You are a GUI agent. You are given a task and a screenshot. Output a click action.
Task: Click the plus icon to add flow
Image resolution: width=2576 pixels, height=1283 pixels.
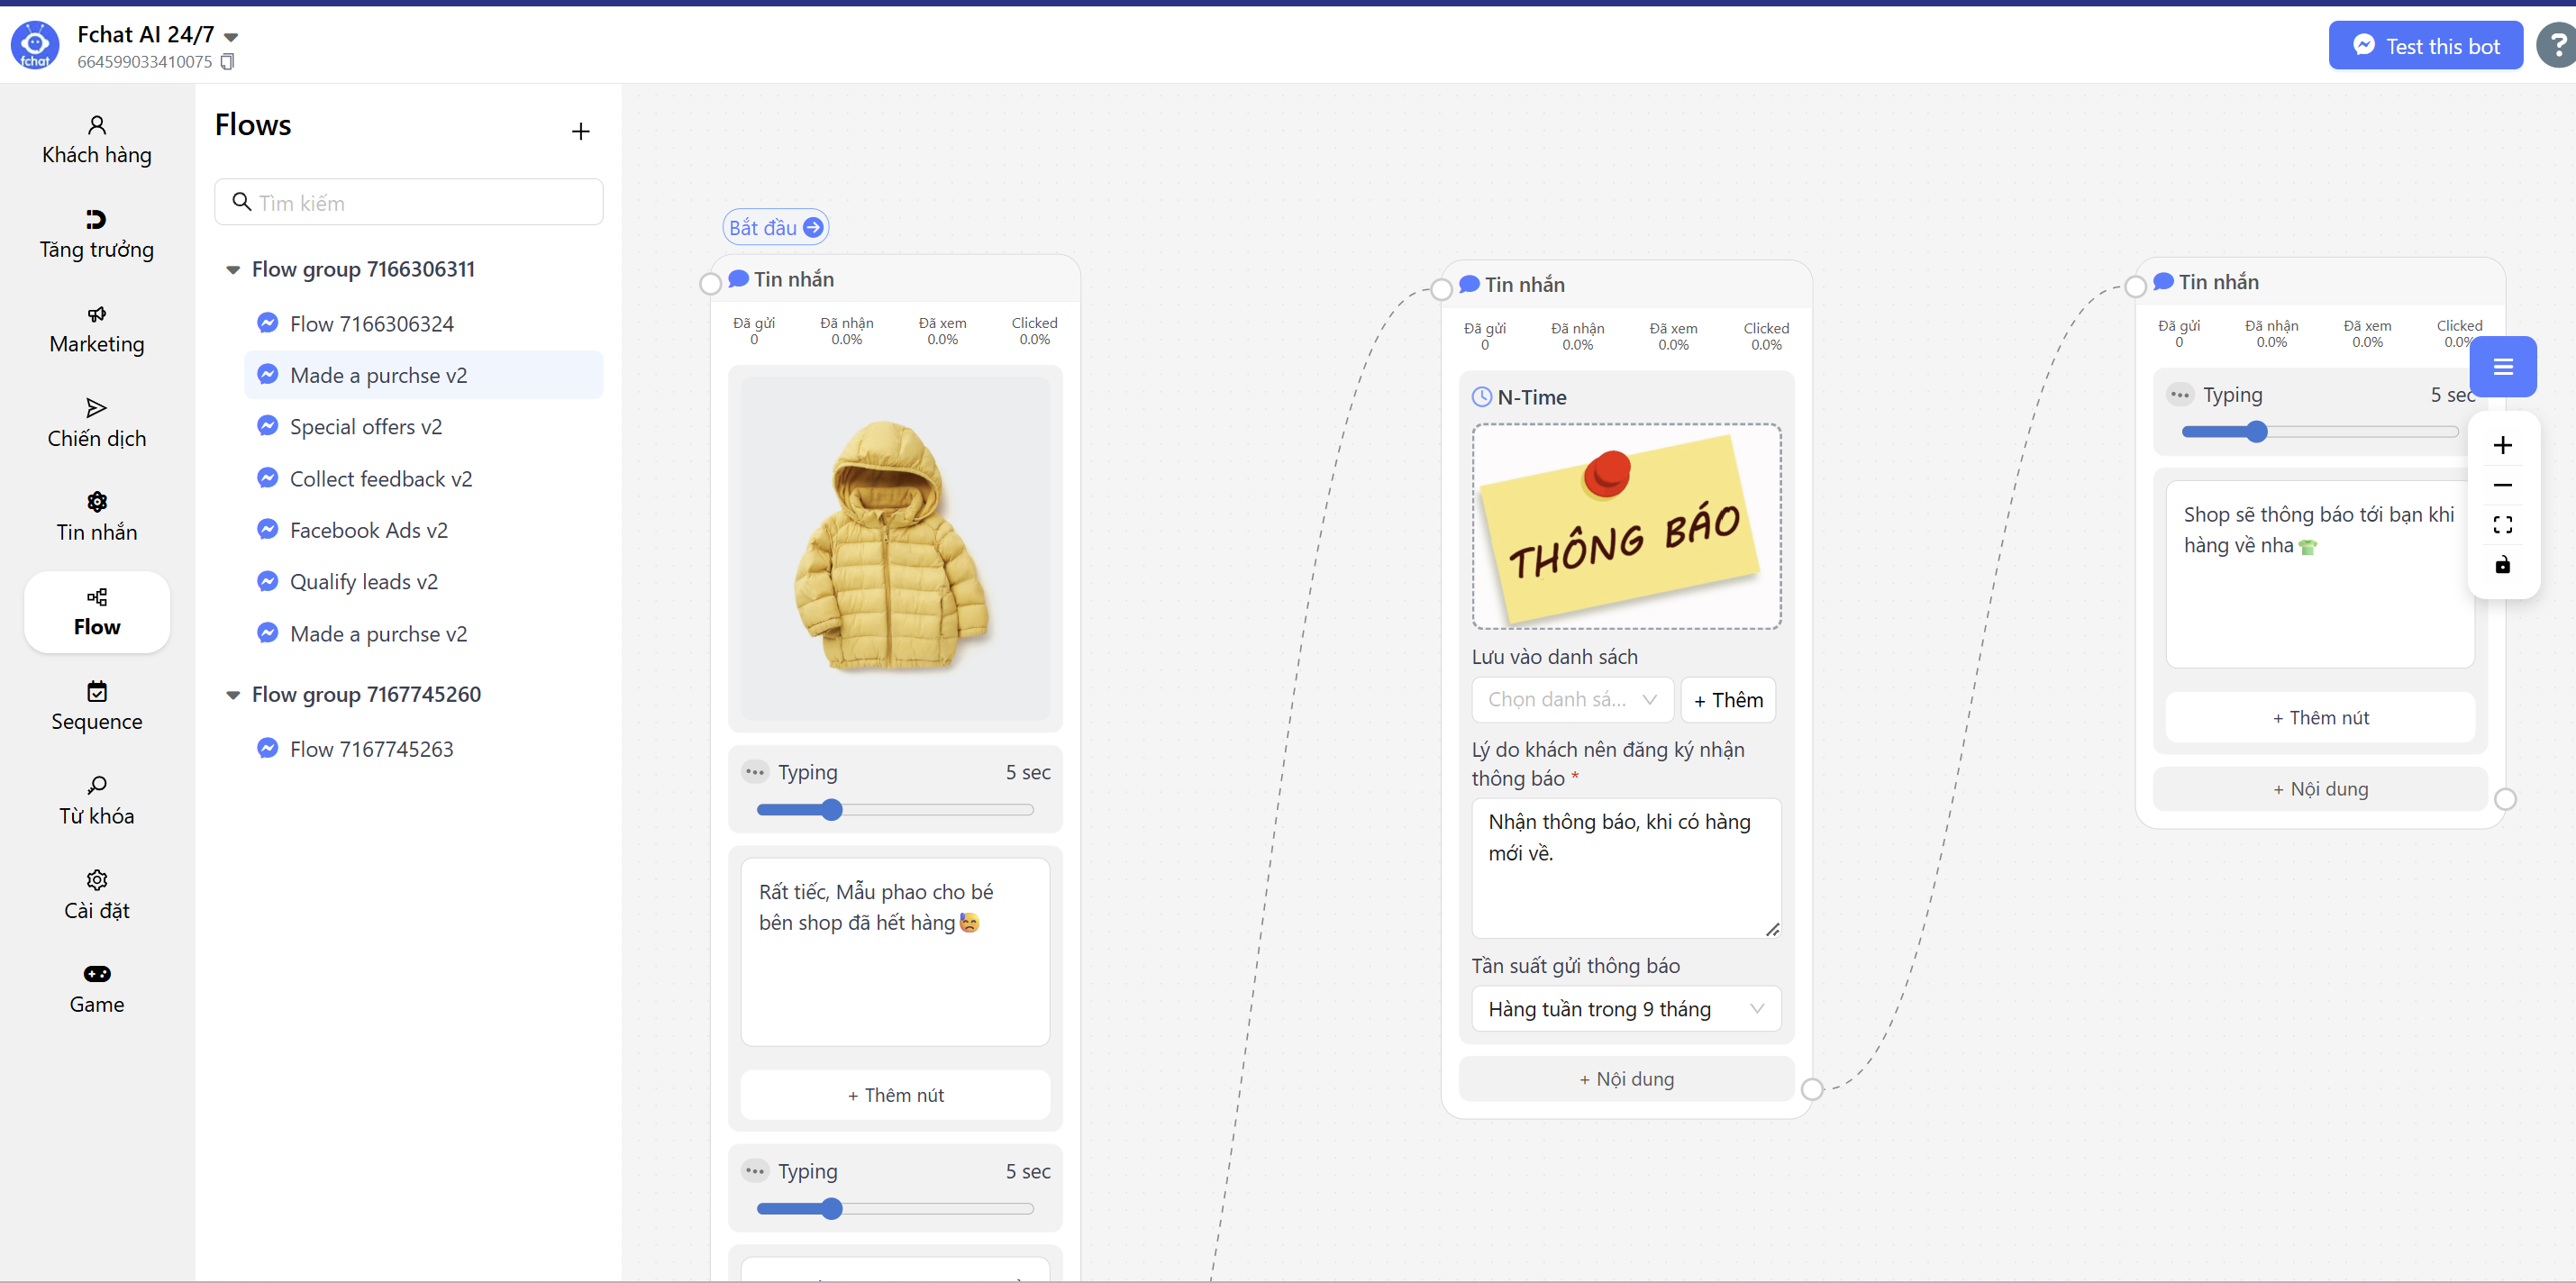click(580, 131)
